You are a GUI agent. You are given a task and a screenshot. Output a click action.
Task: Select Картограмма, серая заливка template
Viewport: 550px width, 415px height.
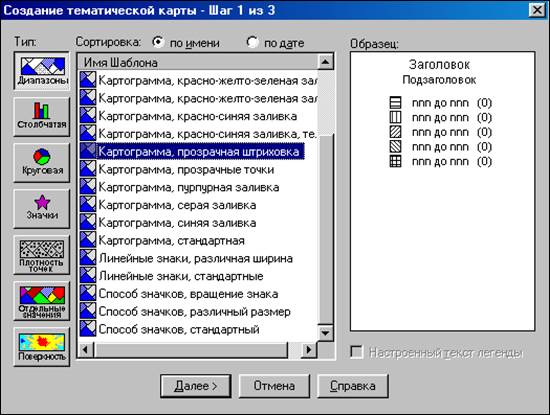pyautogui.click(x=177, y=205)
